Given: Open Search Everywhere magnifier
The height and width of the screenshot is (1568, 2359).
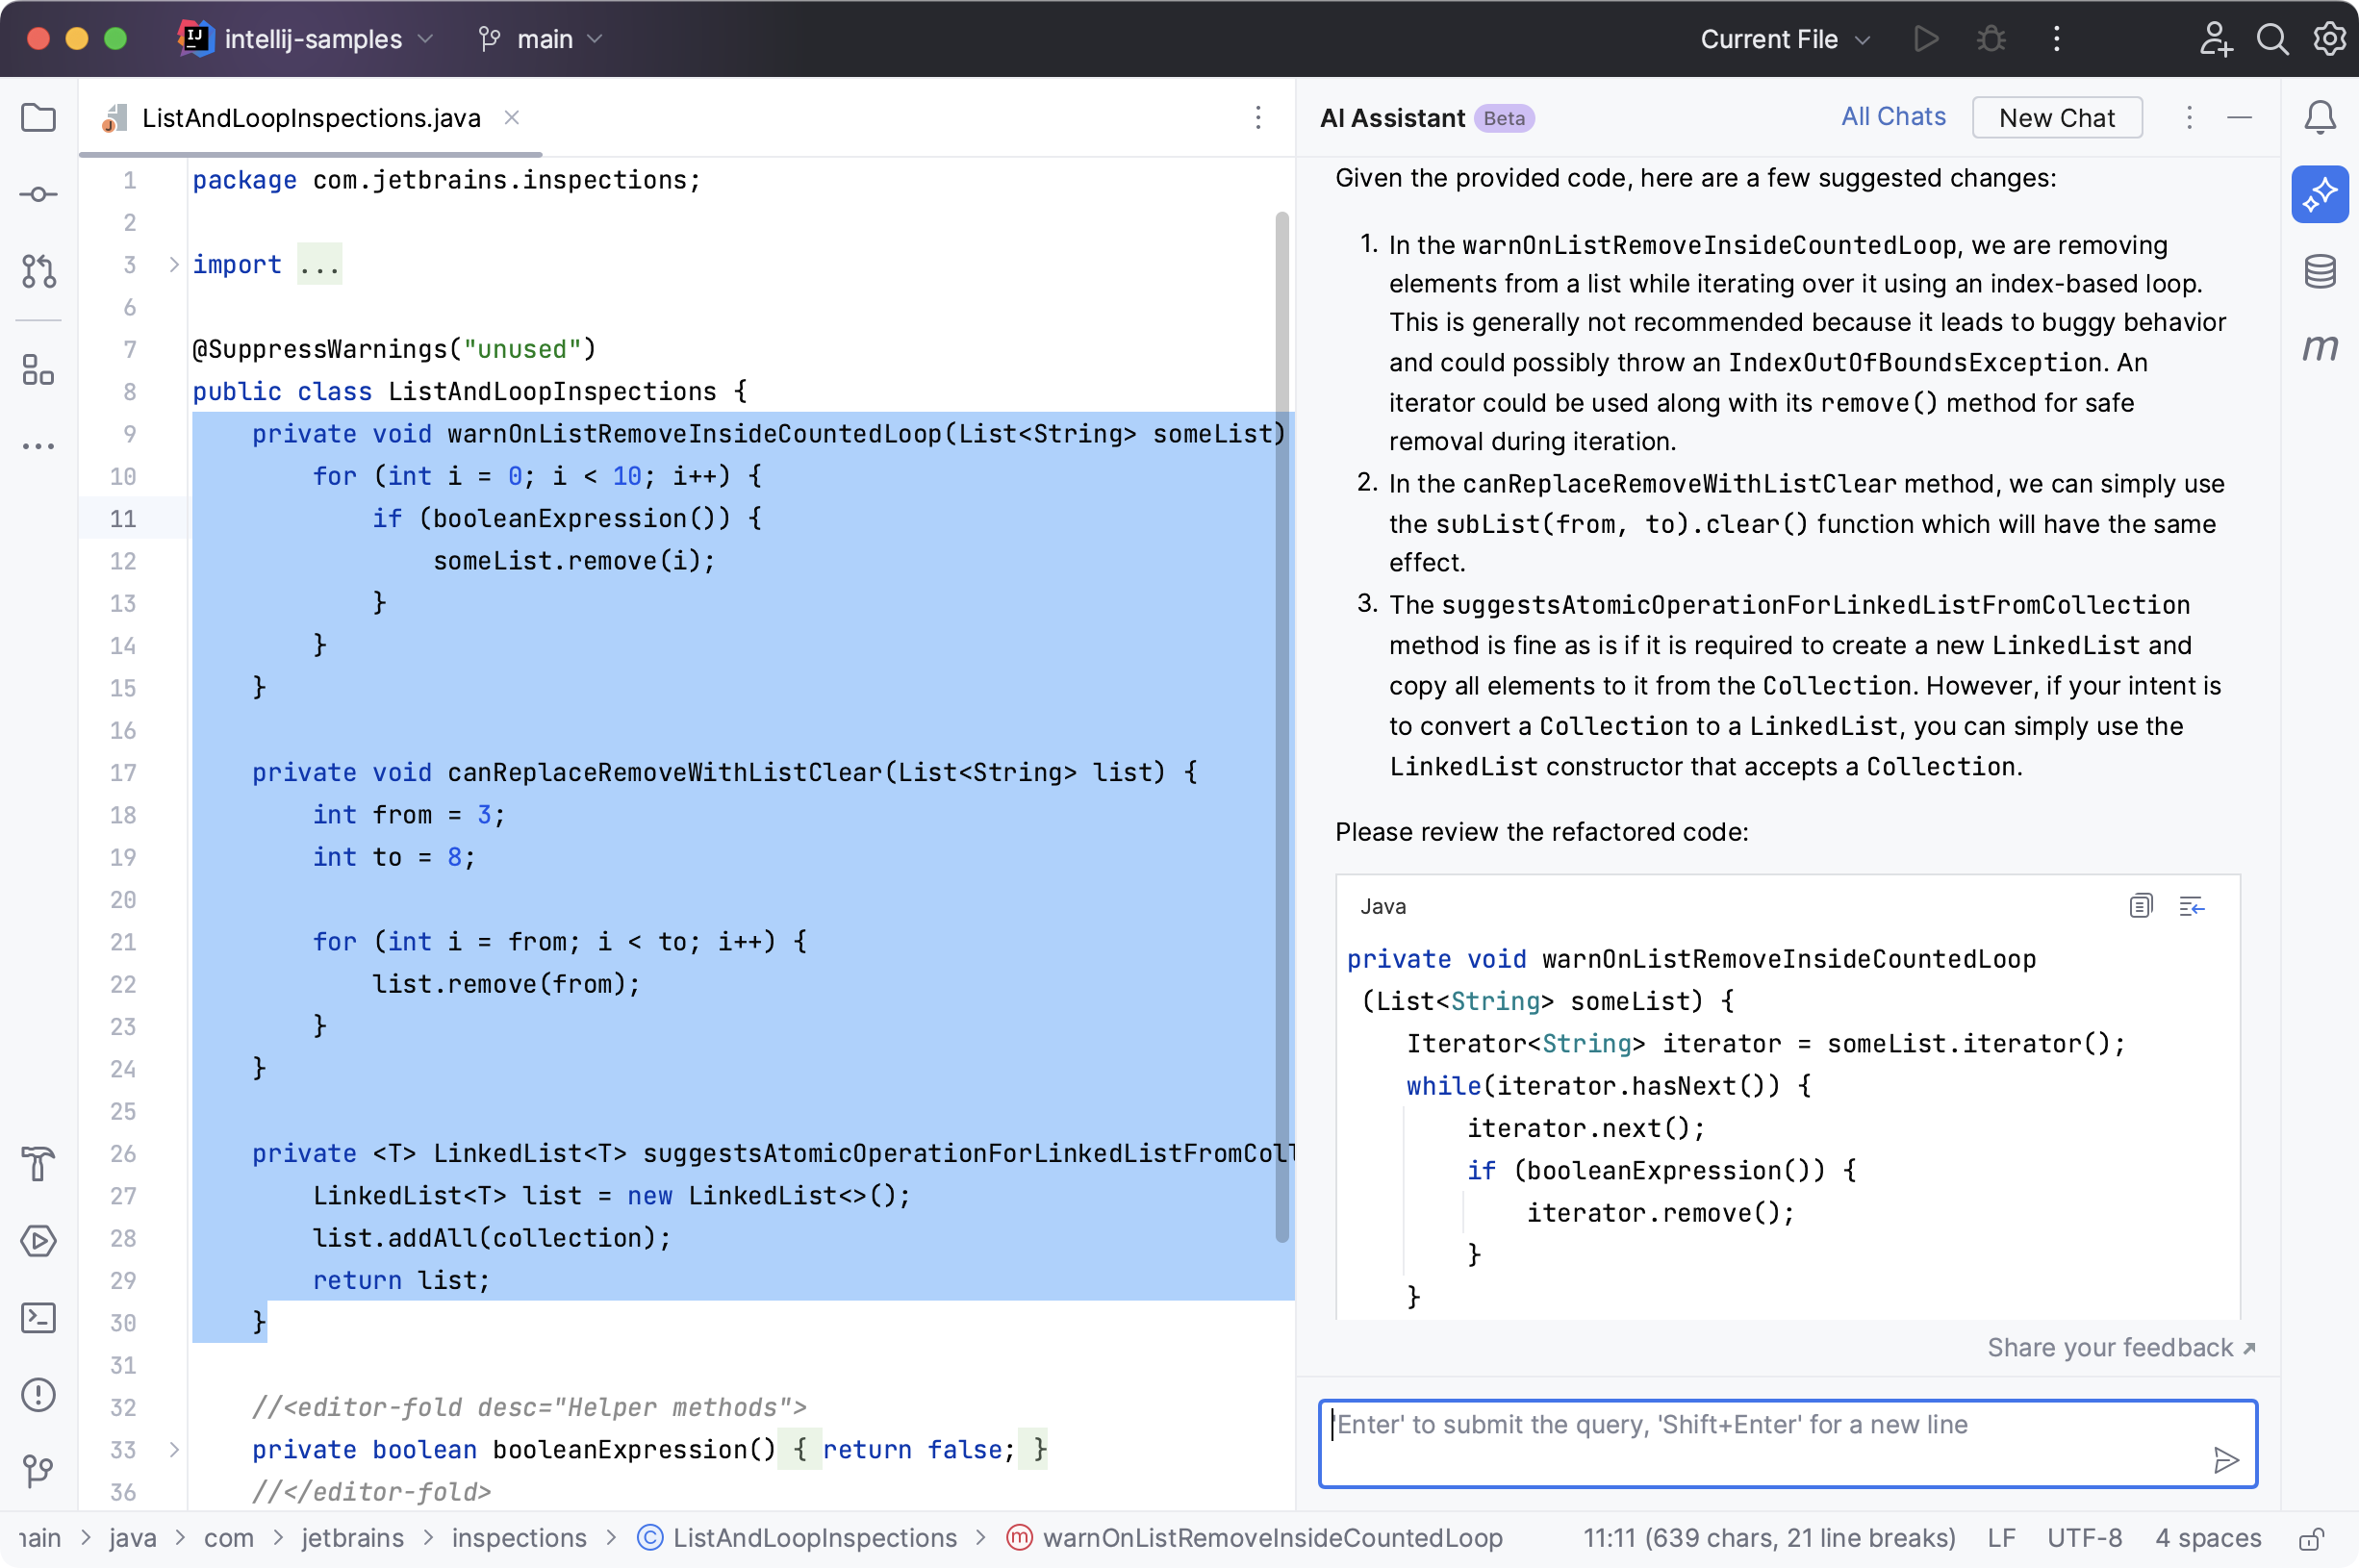Looking at the screenshot, I should (2272, 39).
